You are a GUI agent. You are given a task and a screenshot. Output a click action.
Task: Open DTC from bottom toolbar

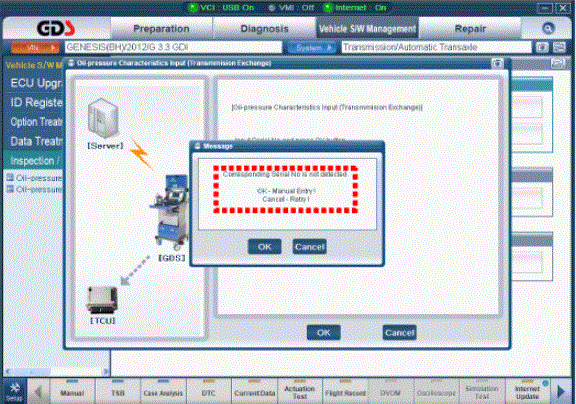pos(209,392)
